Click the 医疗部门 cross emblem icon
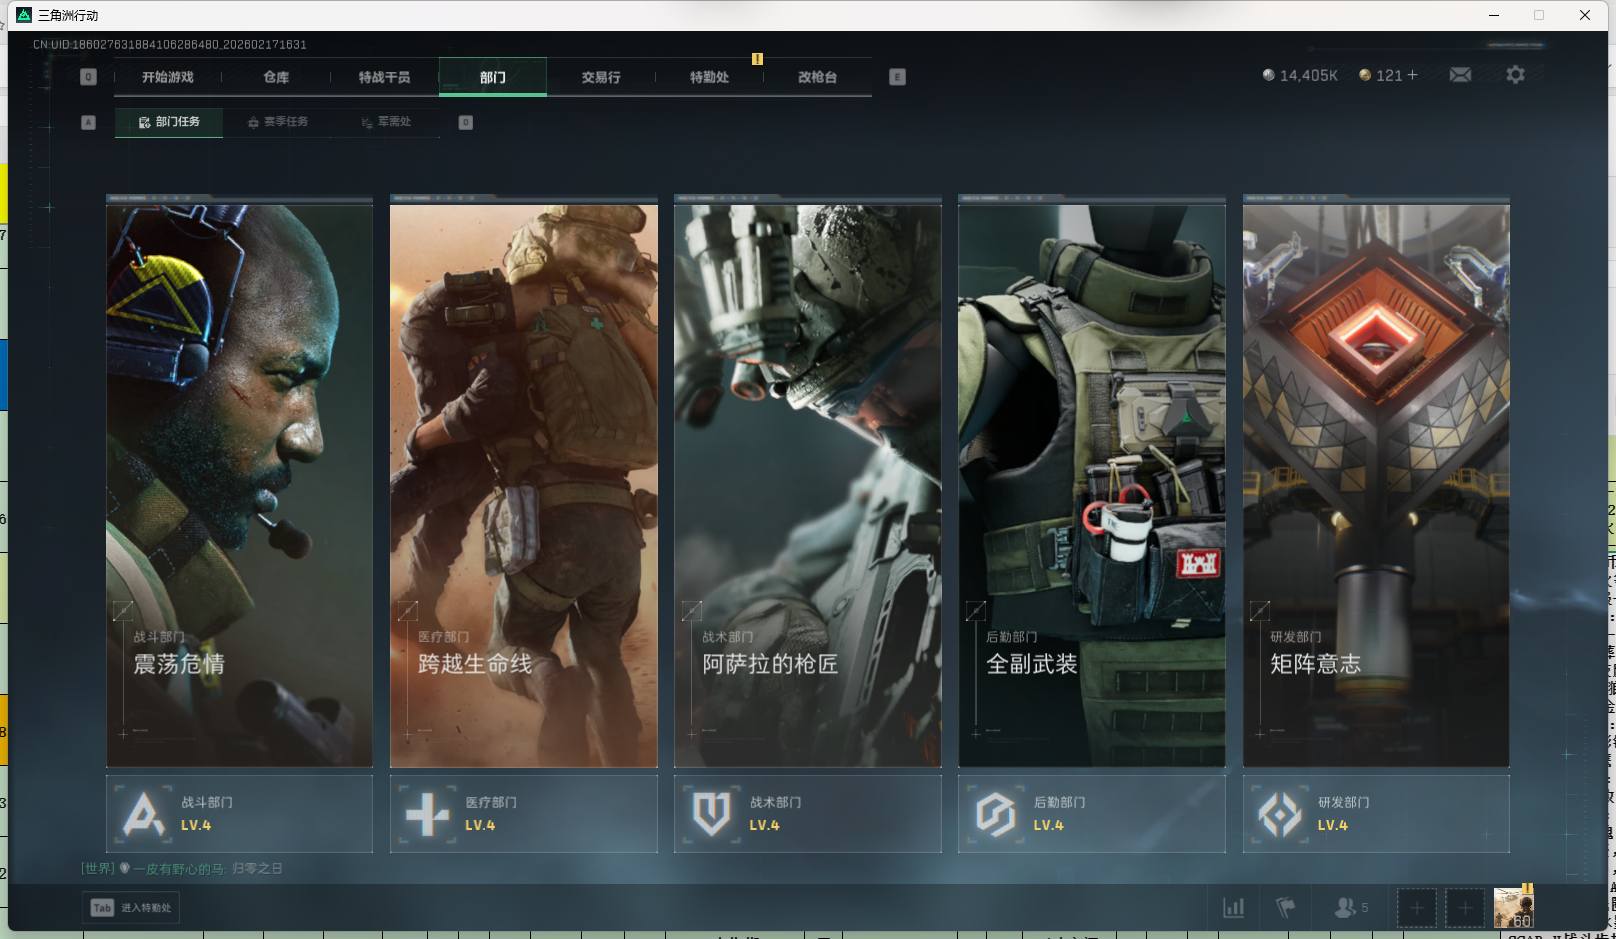Image resolution: width=1616 pixels, height=939 pixels. pyautogui.click(x=427, y=814)
